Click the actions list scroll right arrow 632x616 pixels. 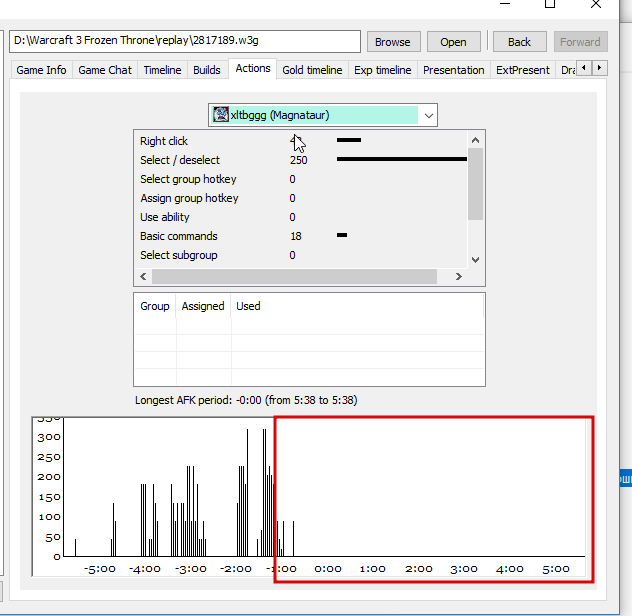click(x=459, y=277)
